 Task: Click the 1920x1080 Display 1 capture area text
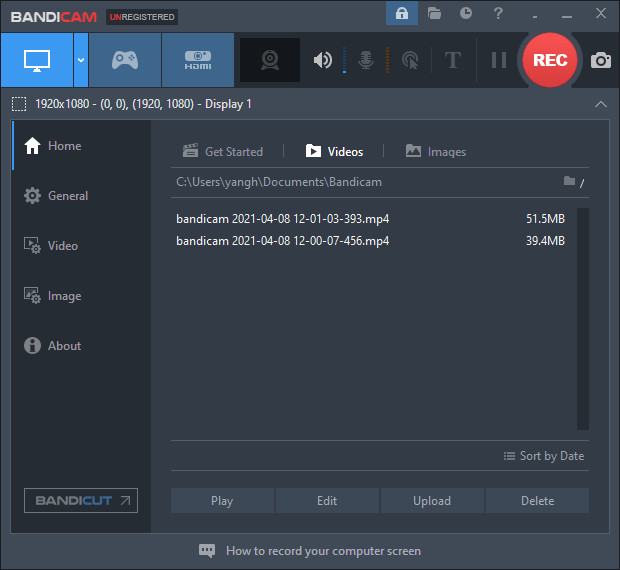point(143,104)
